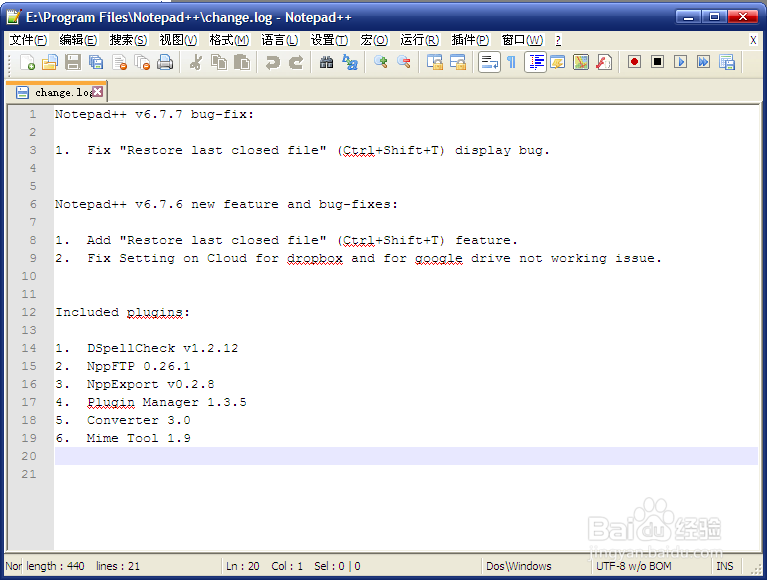This screenshot has width=767, height=580.
Task: Start macro recording
Action: tap(634, 62)
